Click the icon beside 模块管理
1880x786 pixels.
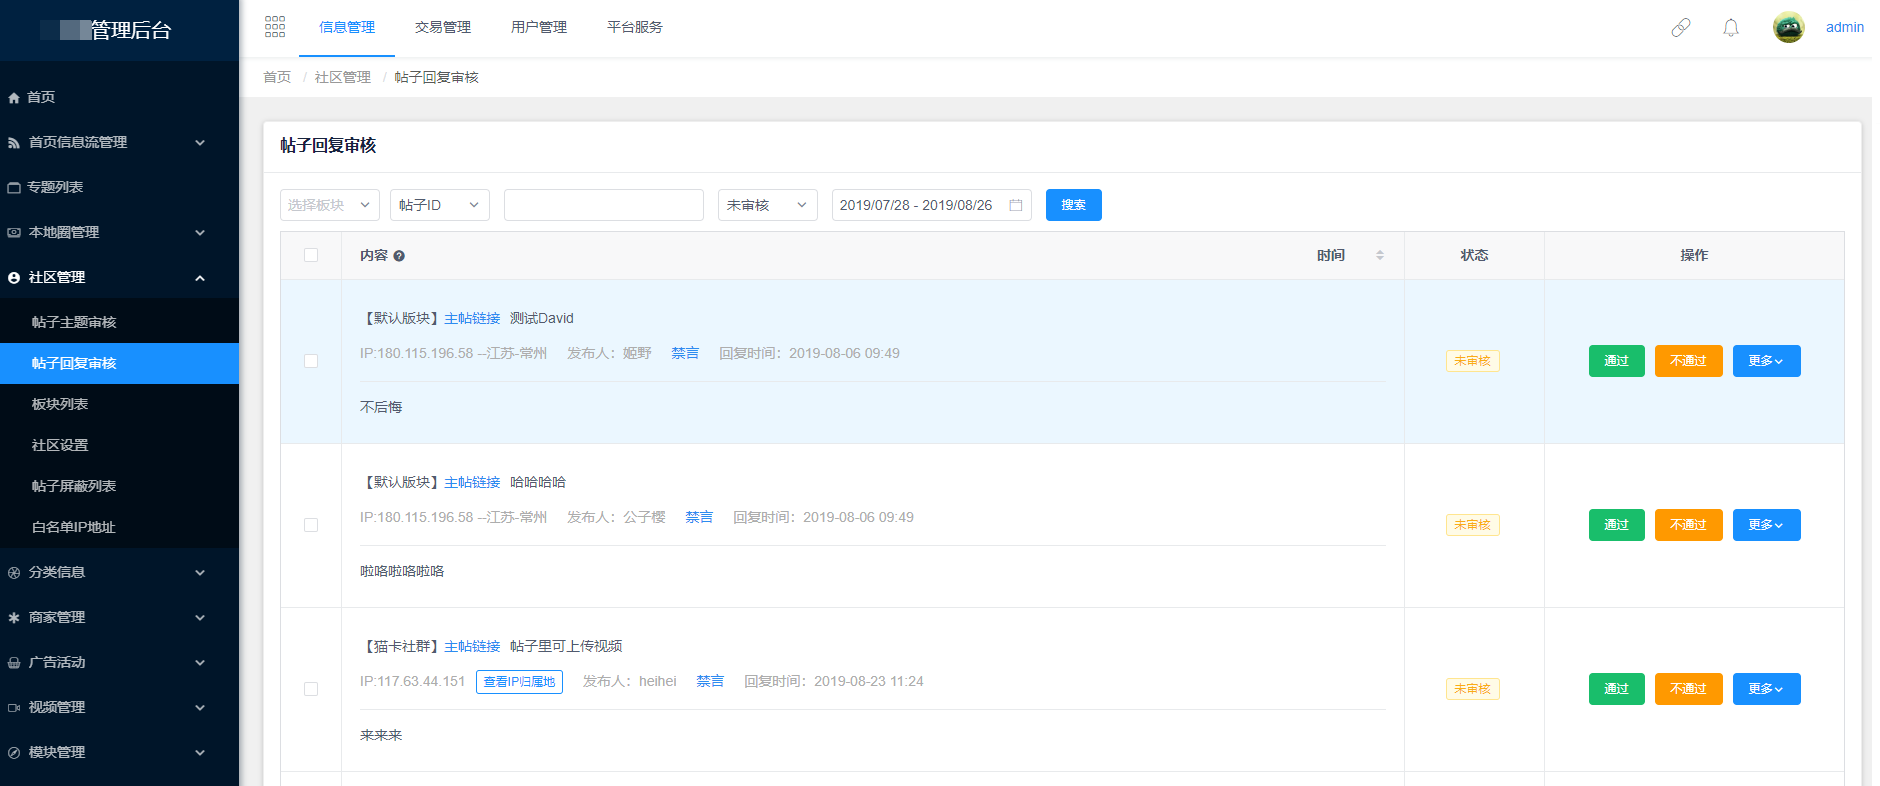14,753
